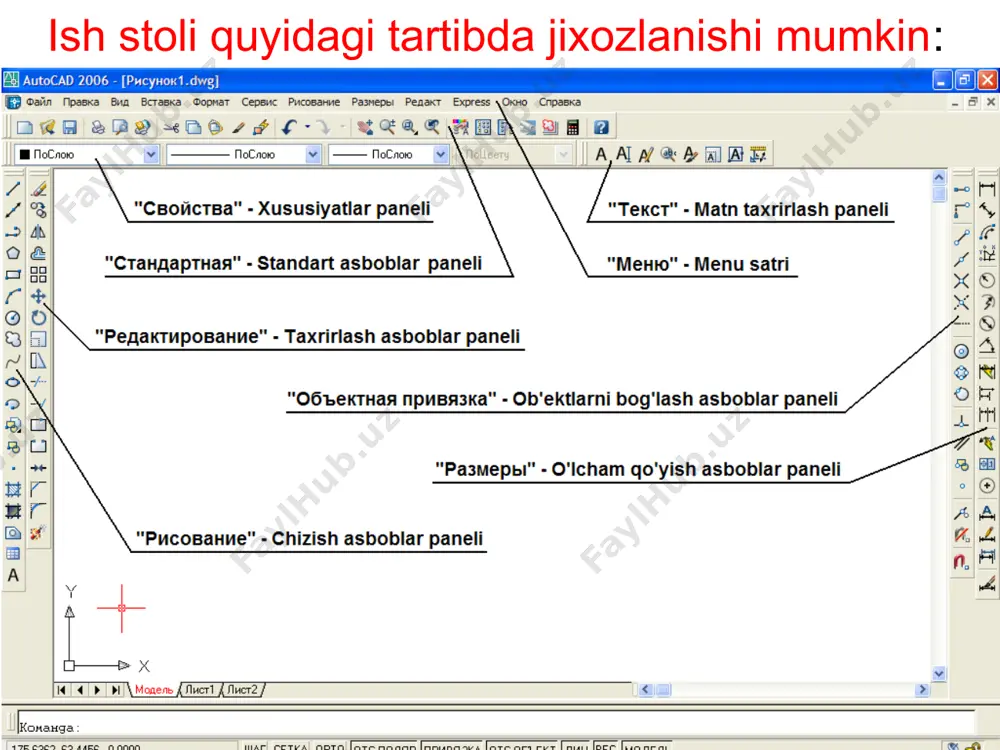Click the Undo arrow icon
Viewport: 1000px width, 750px height.
point(289,128)
